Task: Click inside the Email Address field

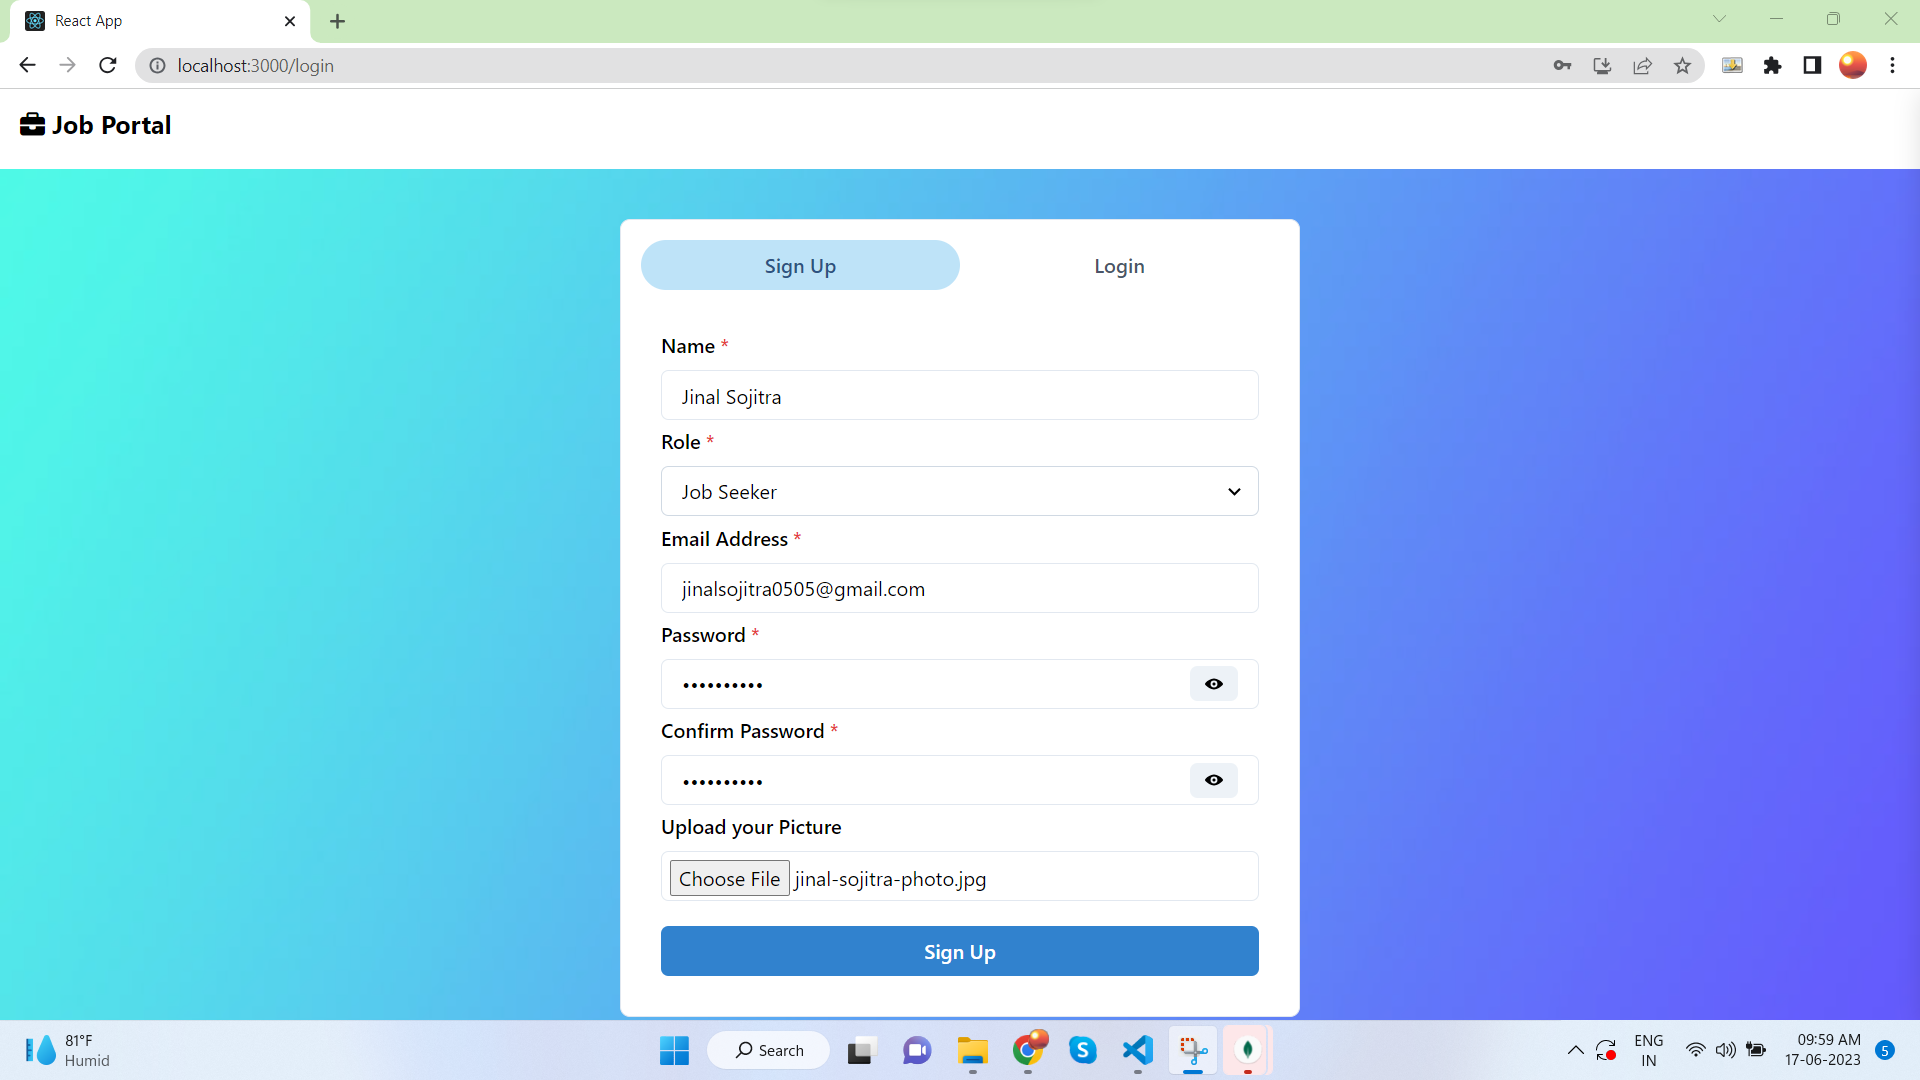Action: (x=959, y=588)
